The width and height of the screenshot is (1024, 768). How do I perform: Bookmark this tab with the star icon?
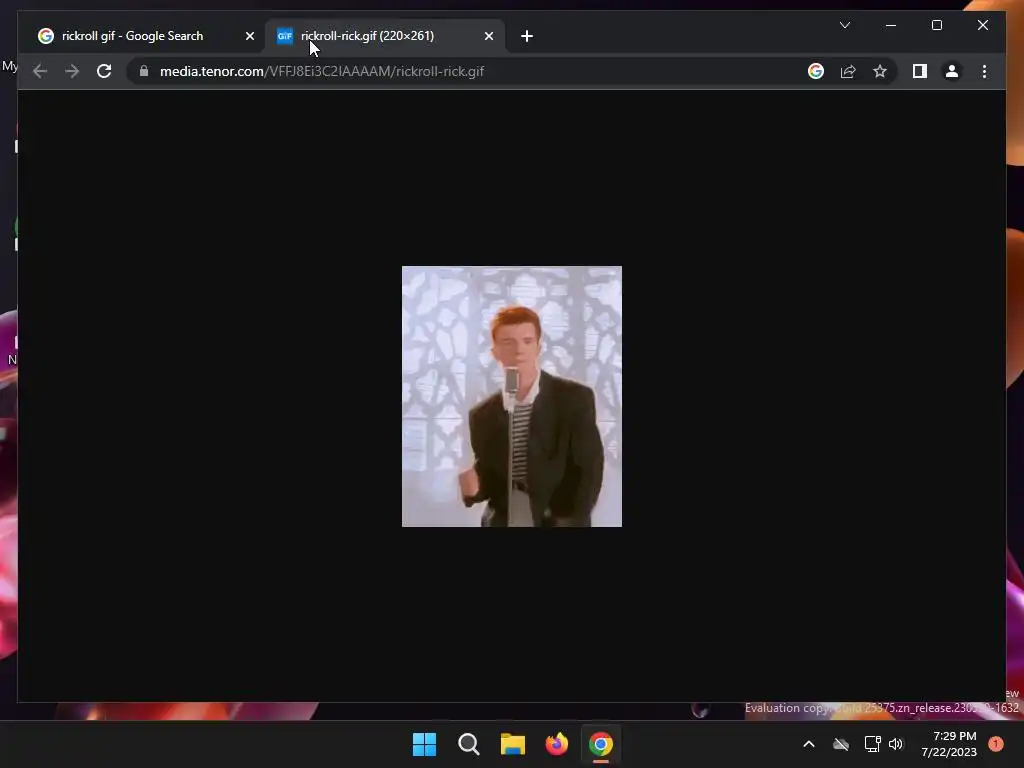(x=880, y=71)
